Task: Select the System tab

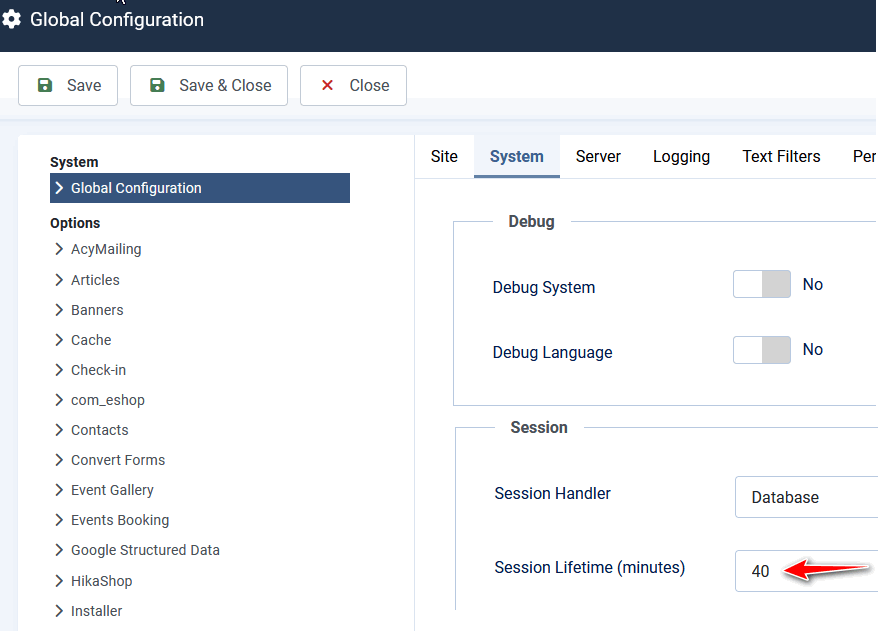Action: (x=516, y=156)
